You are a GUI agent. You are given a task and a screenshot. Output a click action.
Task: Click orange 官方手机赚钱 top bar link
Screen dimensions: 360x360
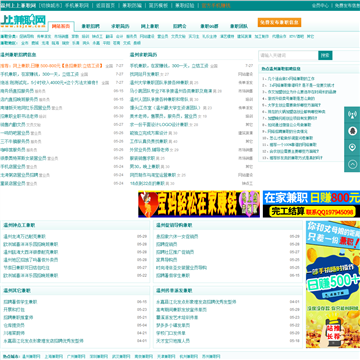[215, 5]
